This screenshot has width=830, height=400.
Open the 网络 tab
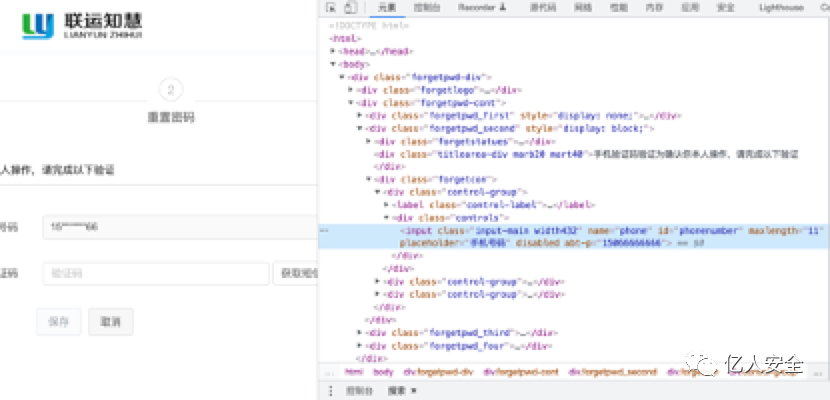coord(582,7)
